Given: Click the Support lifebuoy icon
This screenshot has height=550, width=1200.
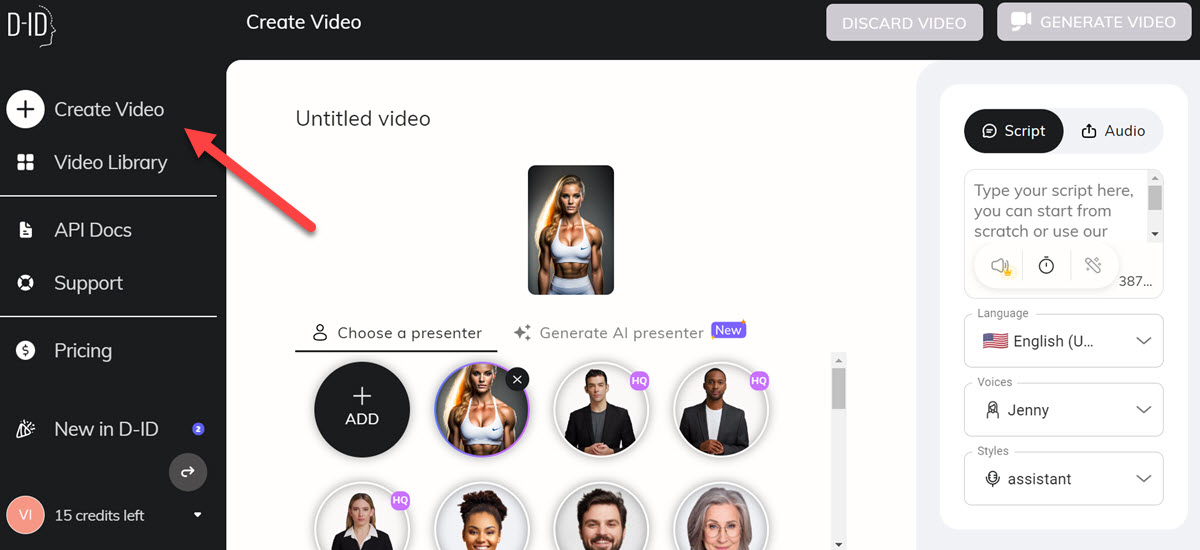Looking at the screenshot, I should 26,283.
